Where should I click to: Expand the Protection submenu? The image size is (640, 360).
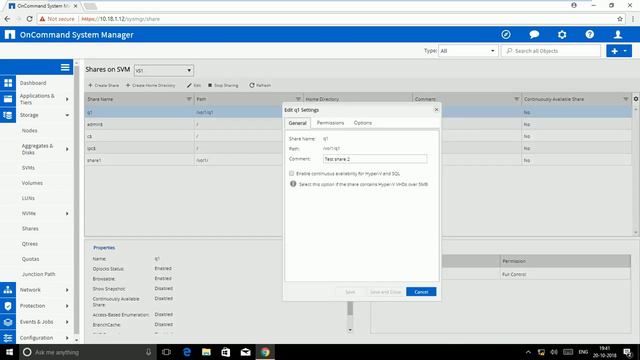[67, 306]
